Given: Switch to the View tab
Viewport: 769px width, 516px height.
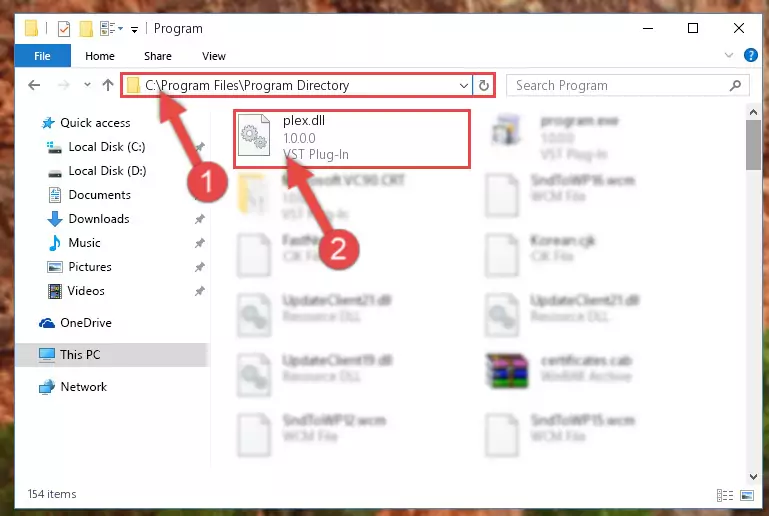Looking at the screenshot, I should (214, 56).
